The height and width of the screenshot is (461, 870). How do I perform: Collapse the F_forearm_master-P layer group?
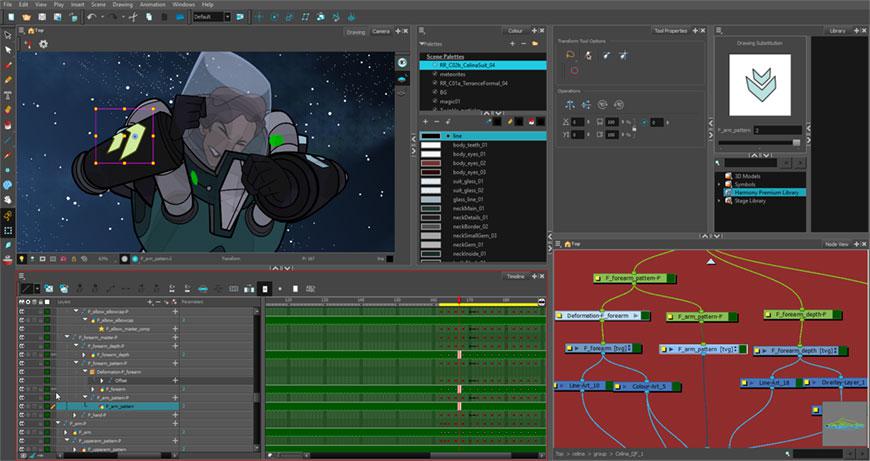tap(67, 337)
